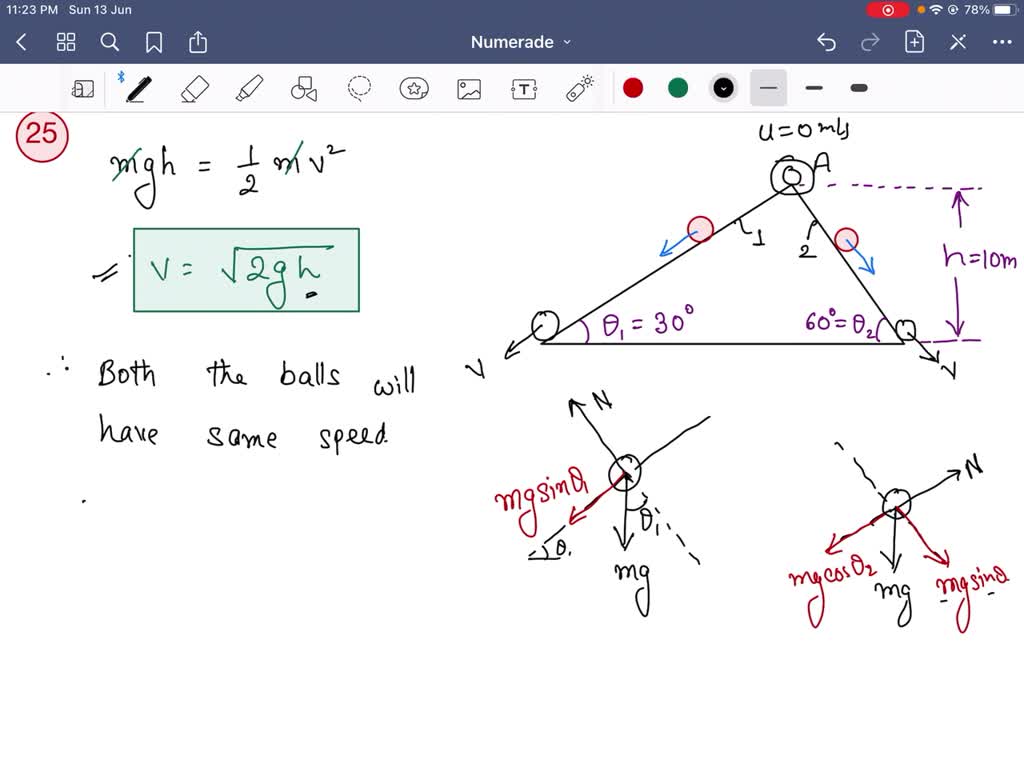Select the eraser tool
Screen dimensions: 1024x768
[x=194, y=88]
